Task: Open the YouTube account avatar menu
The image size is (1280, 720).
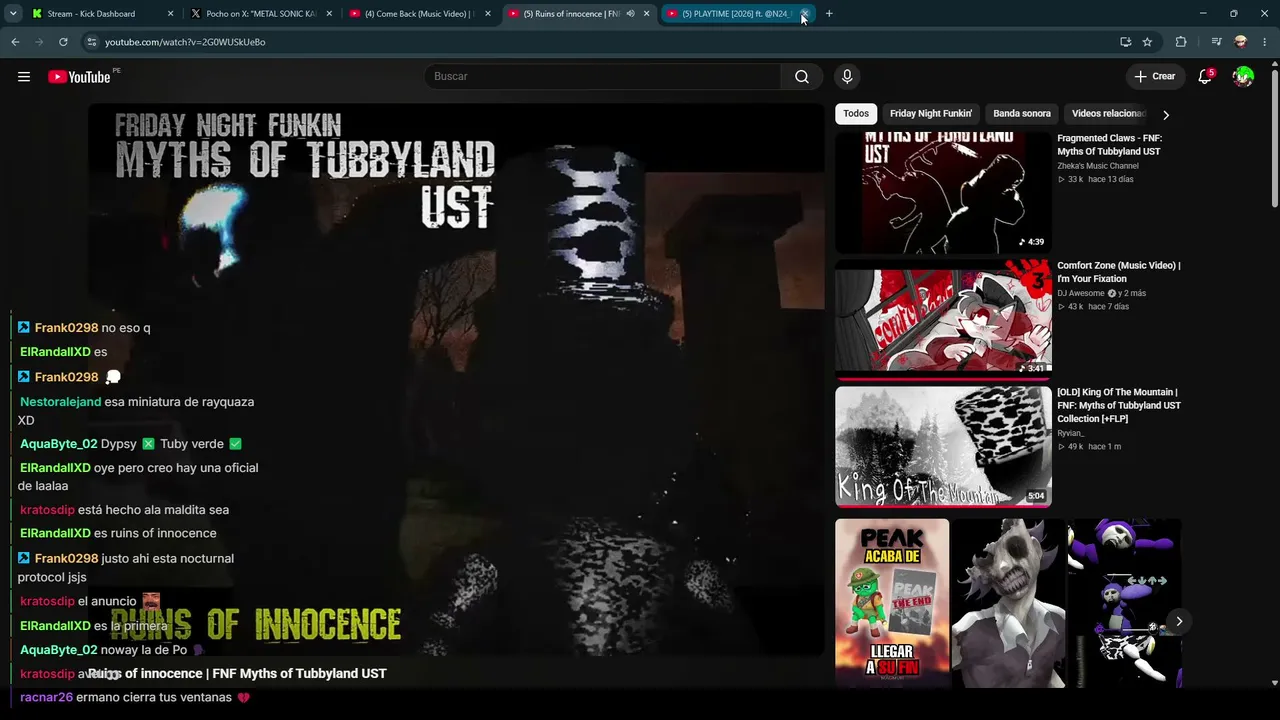Action: (1243, 77)
